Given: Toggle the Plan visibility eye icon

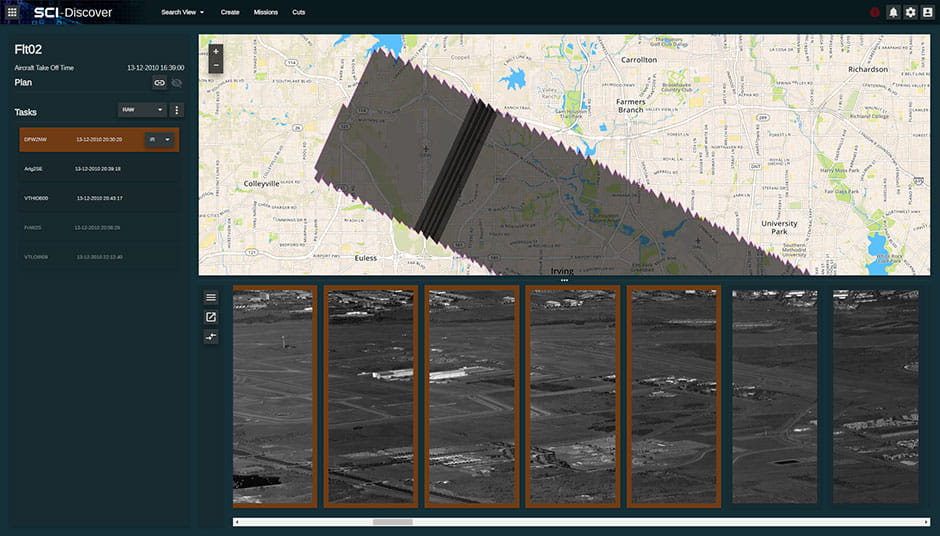Looking at the screenshot, I should click(x=177, y=83).
